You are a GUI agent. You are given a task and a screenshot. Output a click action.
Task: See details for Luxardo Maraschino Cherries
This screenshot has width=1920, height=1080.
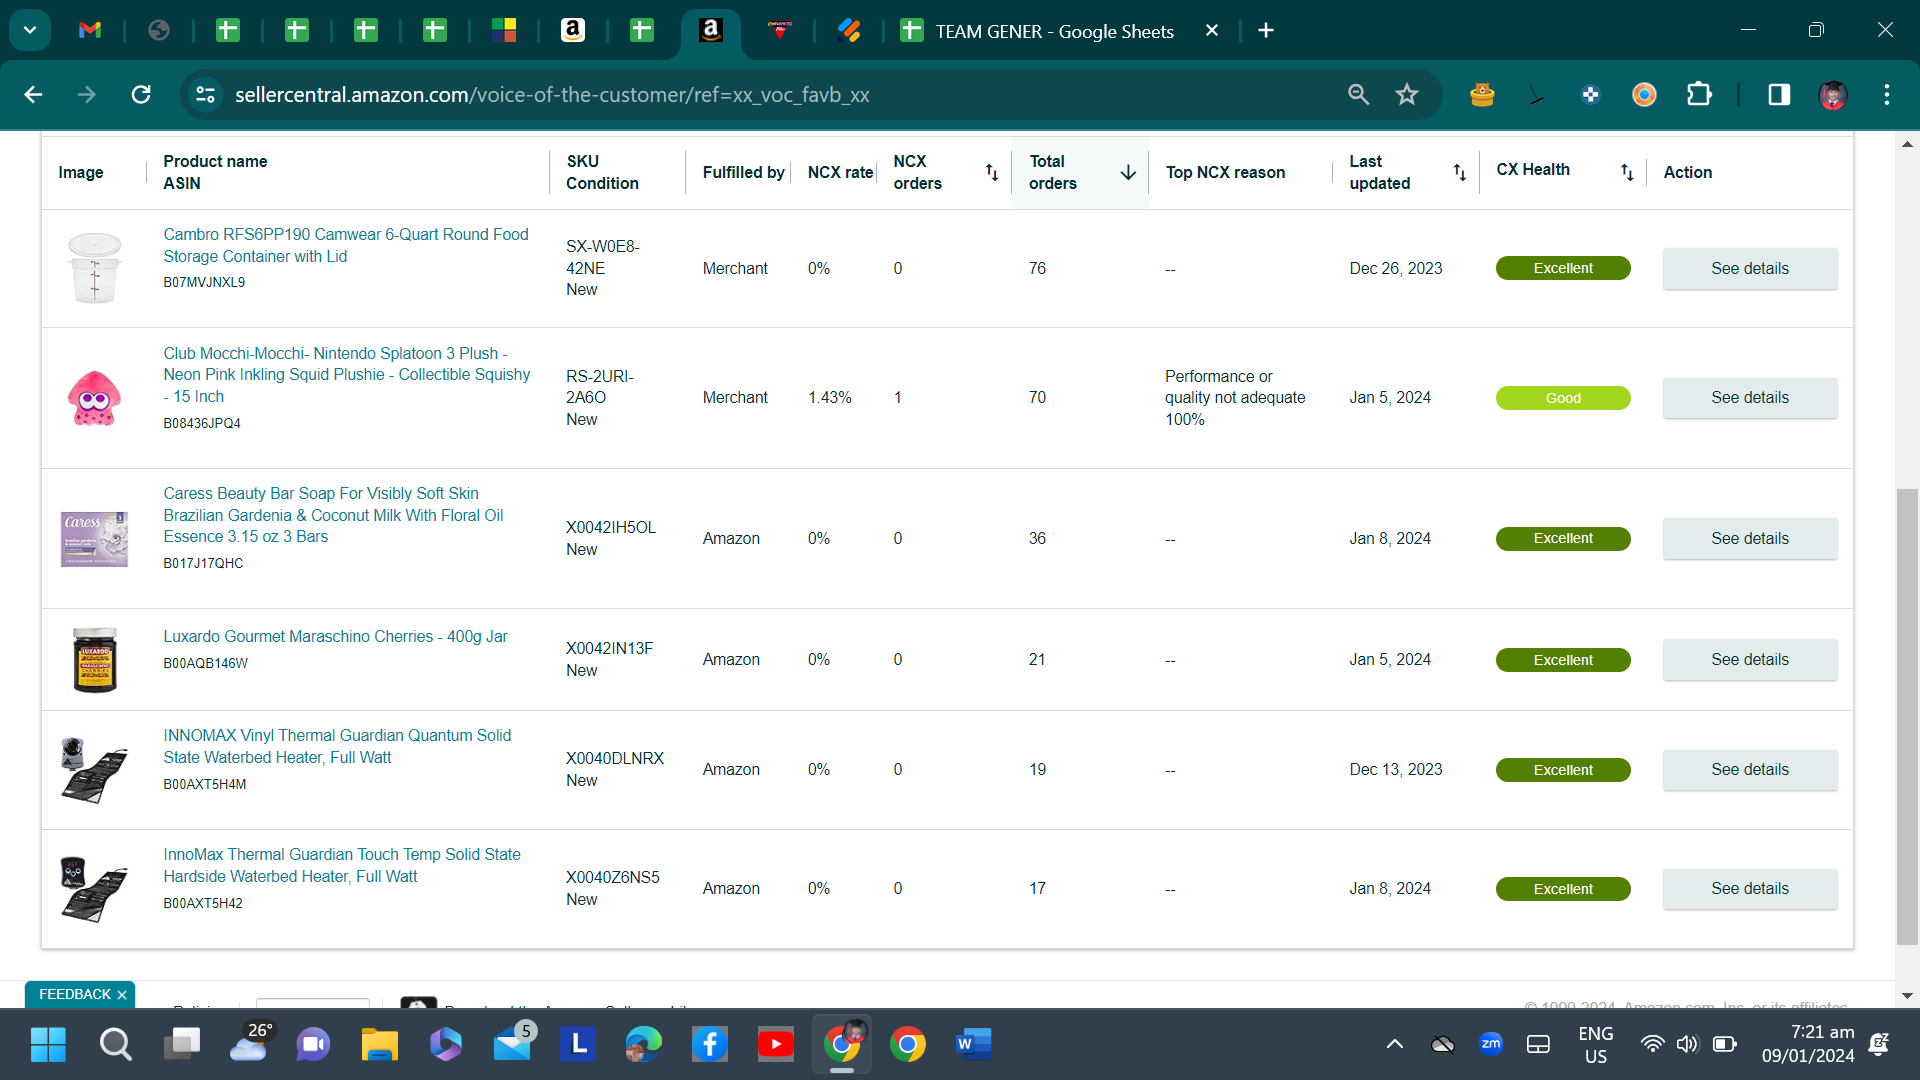click(1749, 660)
